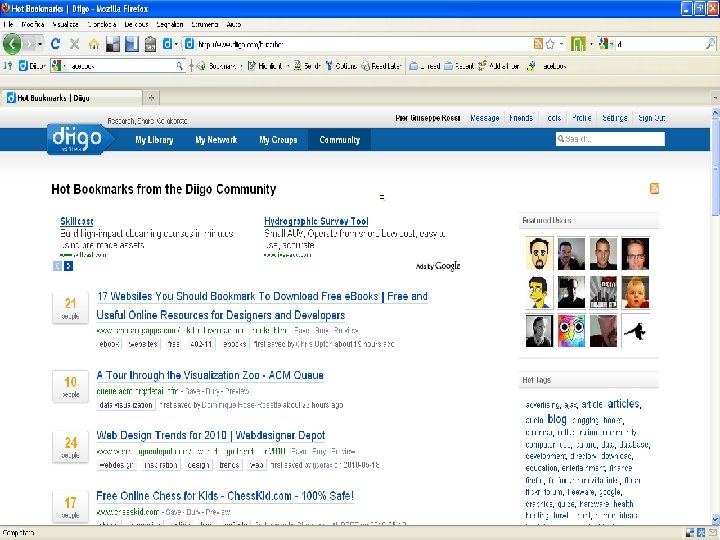Click into the Diigo site search field
The width and height of the screenshot is (720, 540).
click(x=610, y=139)
